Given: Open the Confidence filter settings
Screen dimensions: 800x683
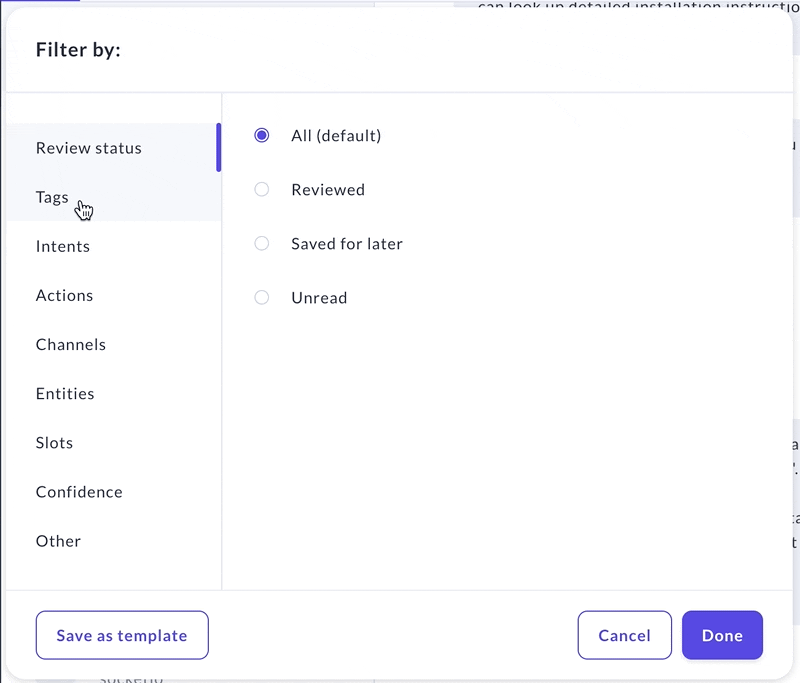Looking at the screenshot, I should (x=79, y=491).
